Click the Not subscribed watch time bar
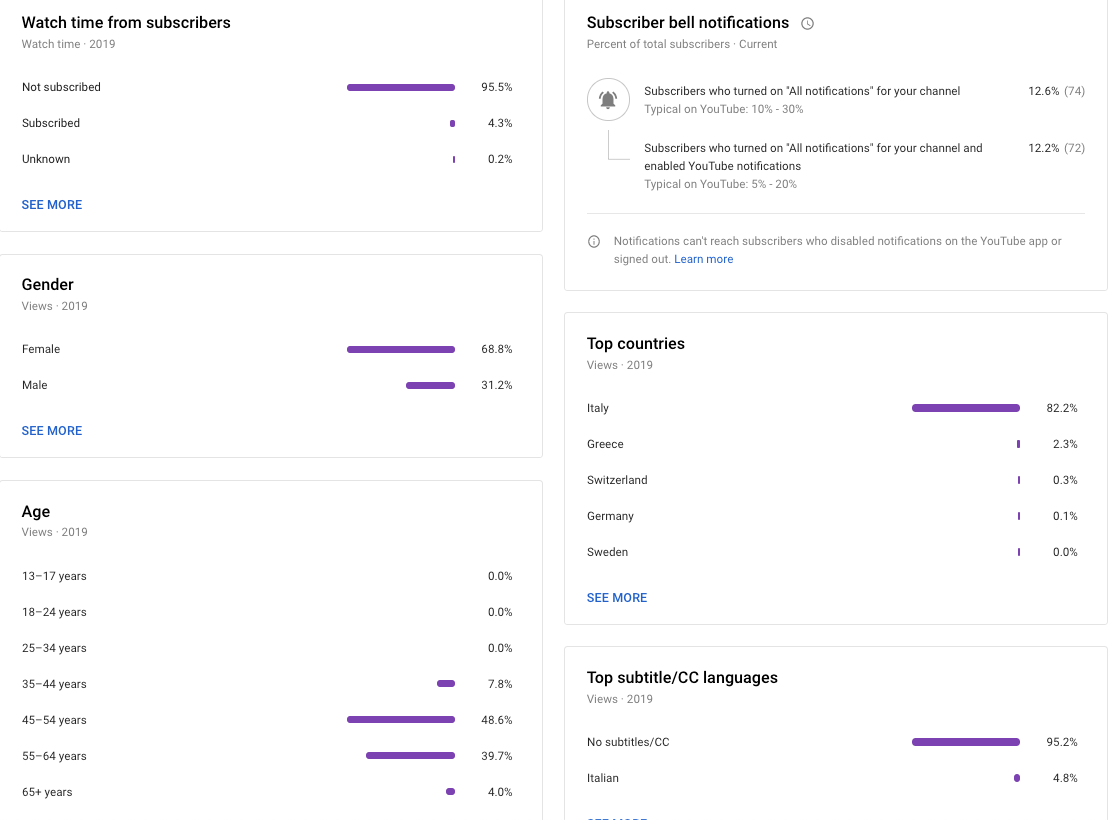 point(400,88)
